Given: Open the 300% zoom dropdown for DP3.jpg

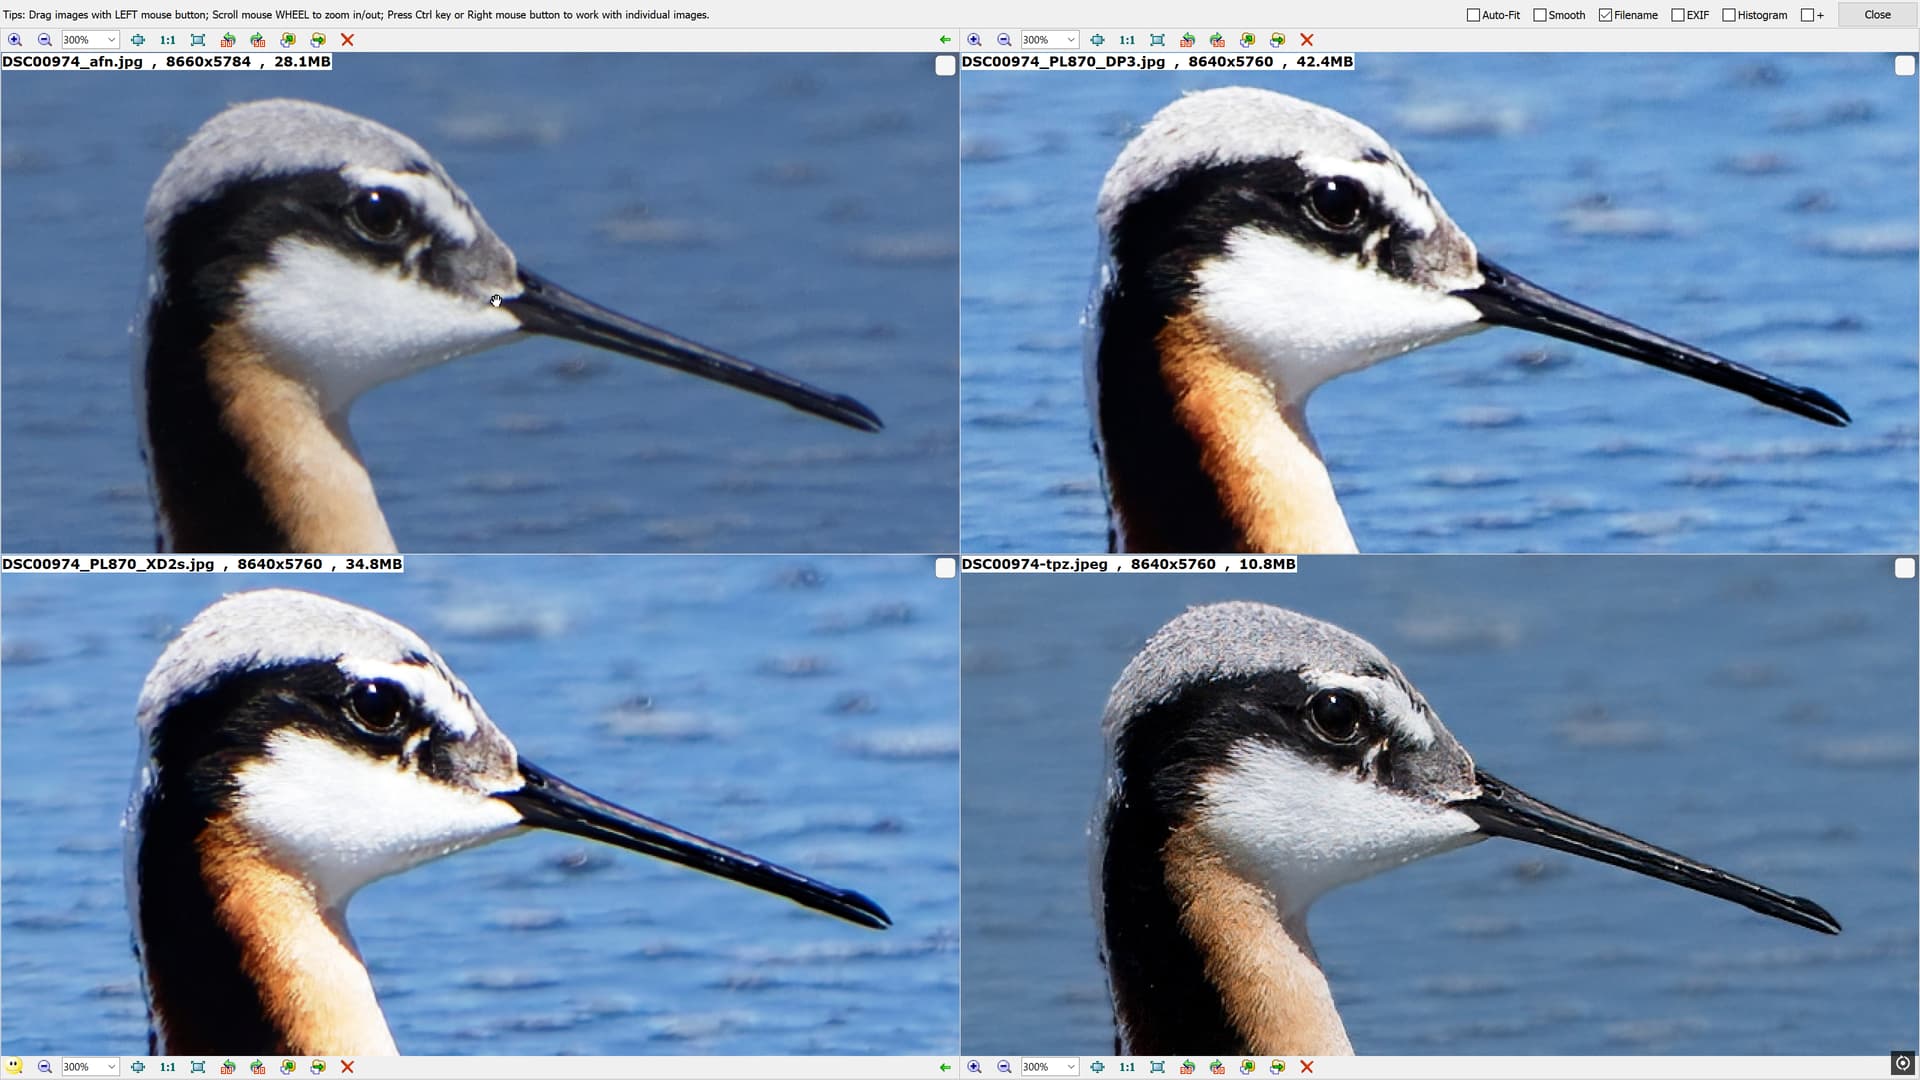Looking at the screenshot, I should (x=1071, y=40).
